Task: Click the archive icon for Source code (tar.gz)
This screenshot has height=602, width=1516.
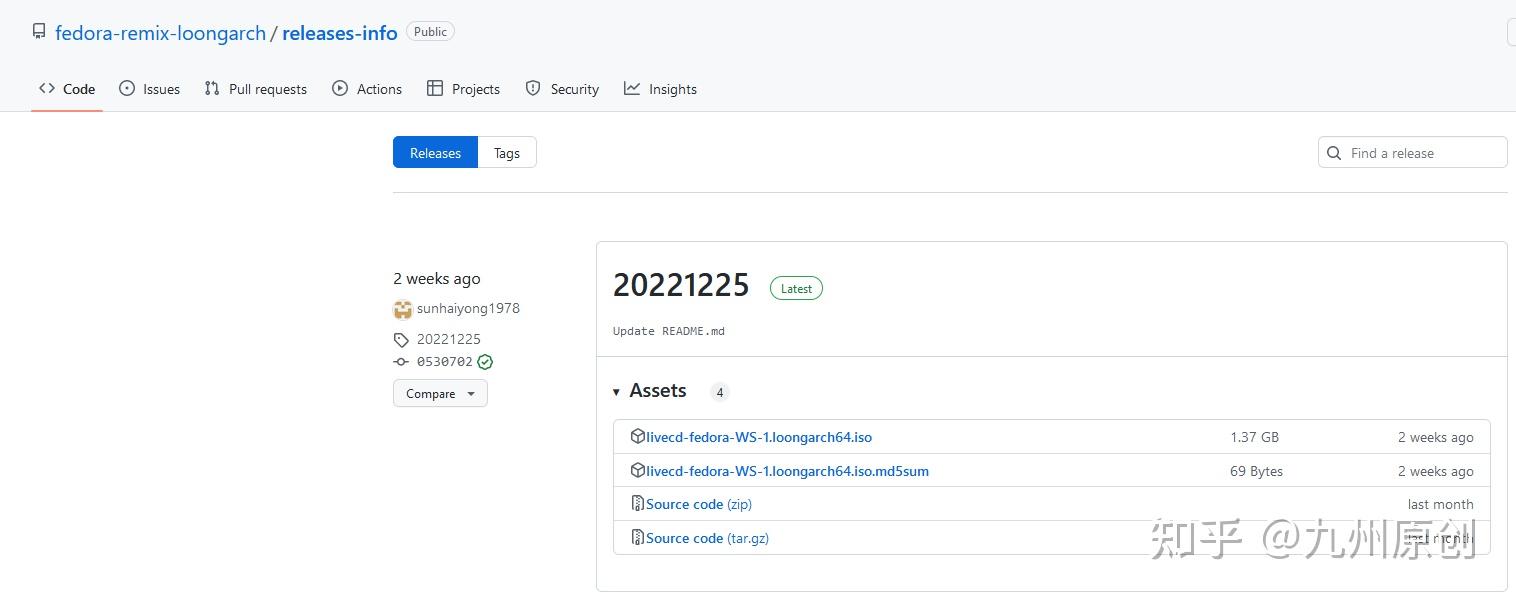Action: point(637,538)
